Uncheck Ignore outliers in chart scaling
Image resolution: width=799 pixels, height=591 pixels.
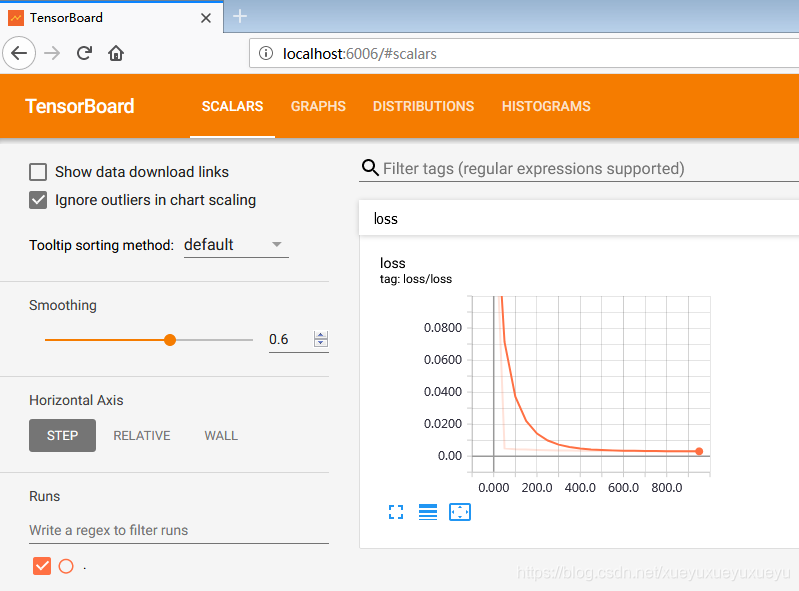click(38, 200)
